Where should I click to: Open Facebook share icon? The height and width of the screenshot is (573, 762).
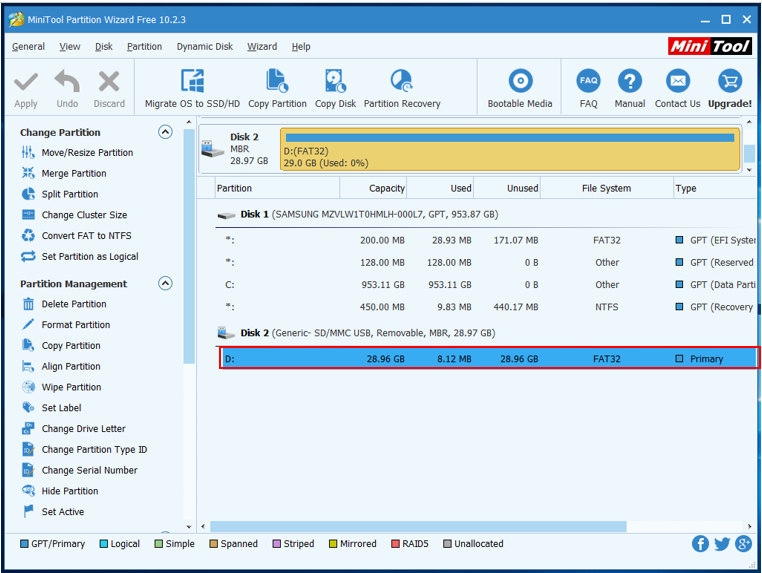pyautogui.click(x=700, y=544)
